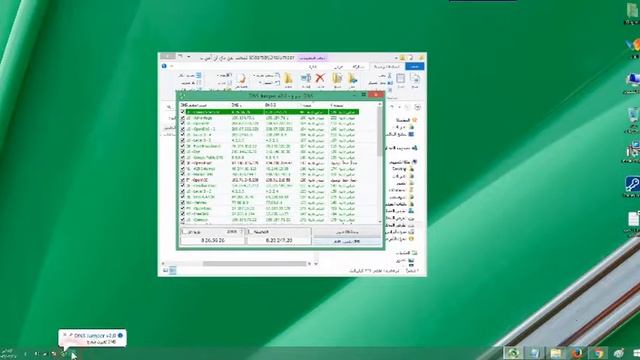Switch to the Share tab in Explorer ribbon
Screen dimensions: 640x360
click(x=358, y=66)
